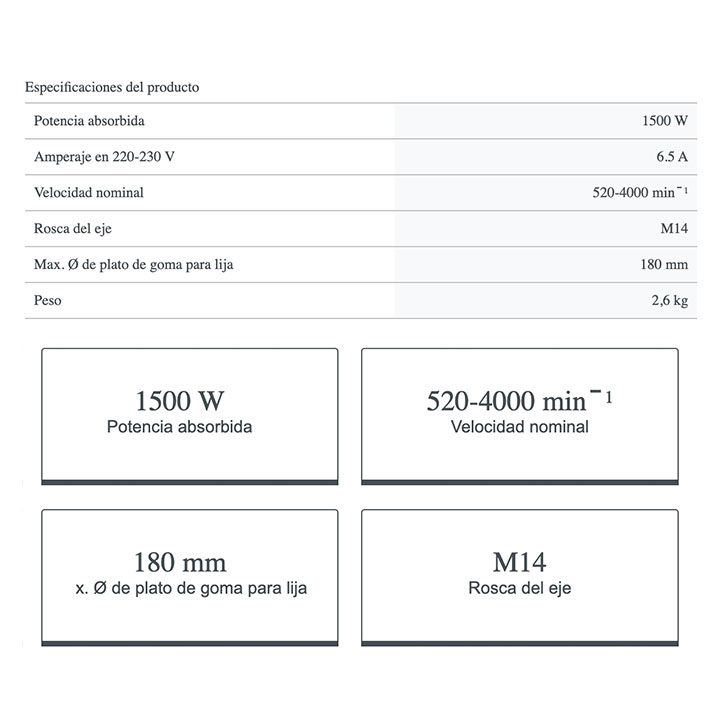The width and height of the screenshot is (720, 720).
Task: Click the large M14 card heading
Action: coord(519,562)
